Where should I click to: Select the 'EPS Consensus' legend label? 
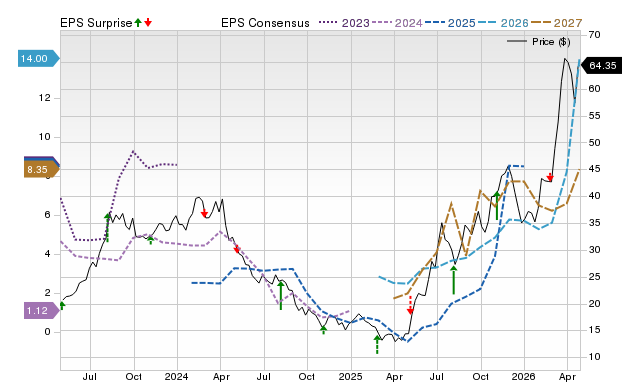[265, 23]
